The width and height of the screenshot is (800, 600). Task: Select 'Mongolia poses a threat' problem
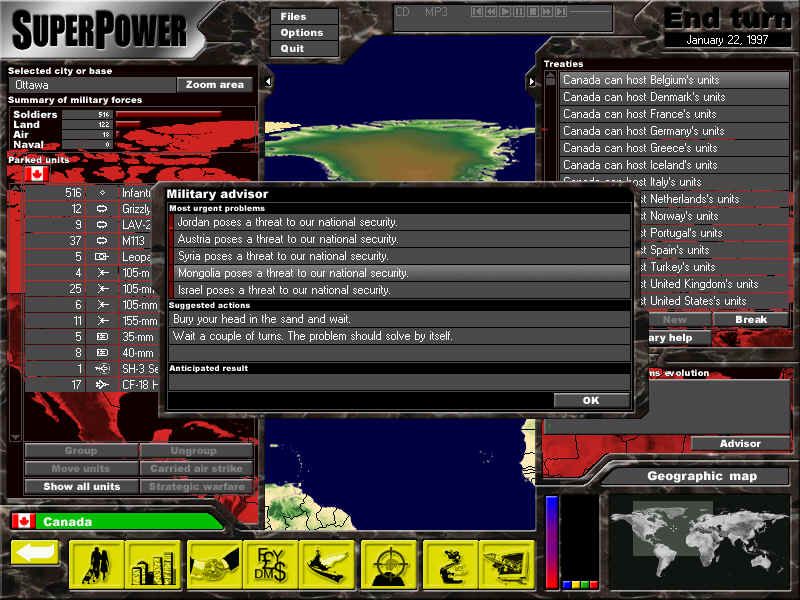pos(401,273)
